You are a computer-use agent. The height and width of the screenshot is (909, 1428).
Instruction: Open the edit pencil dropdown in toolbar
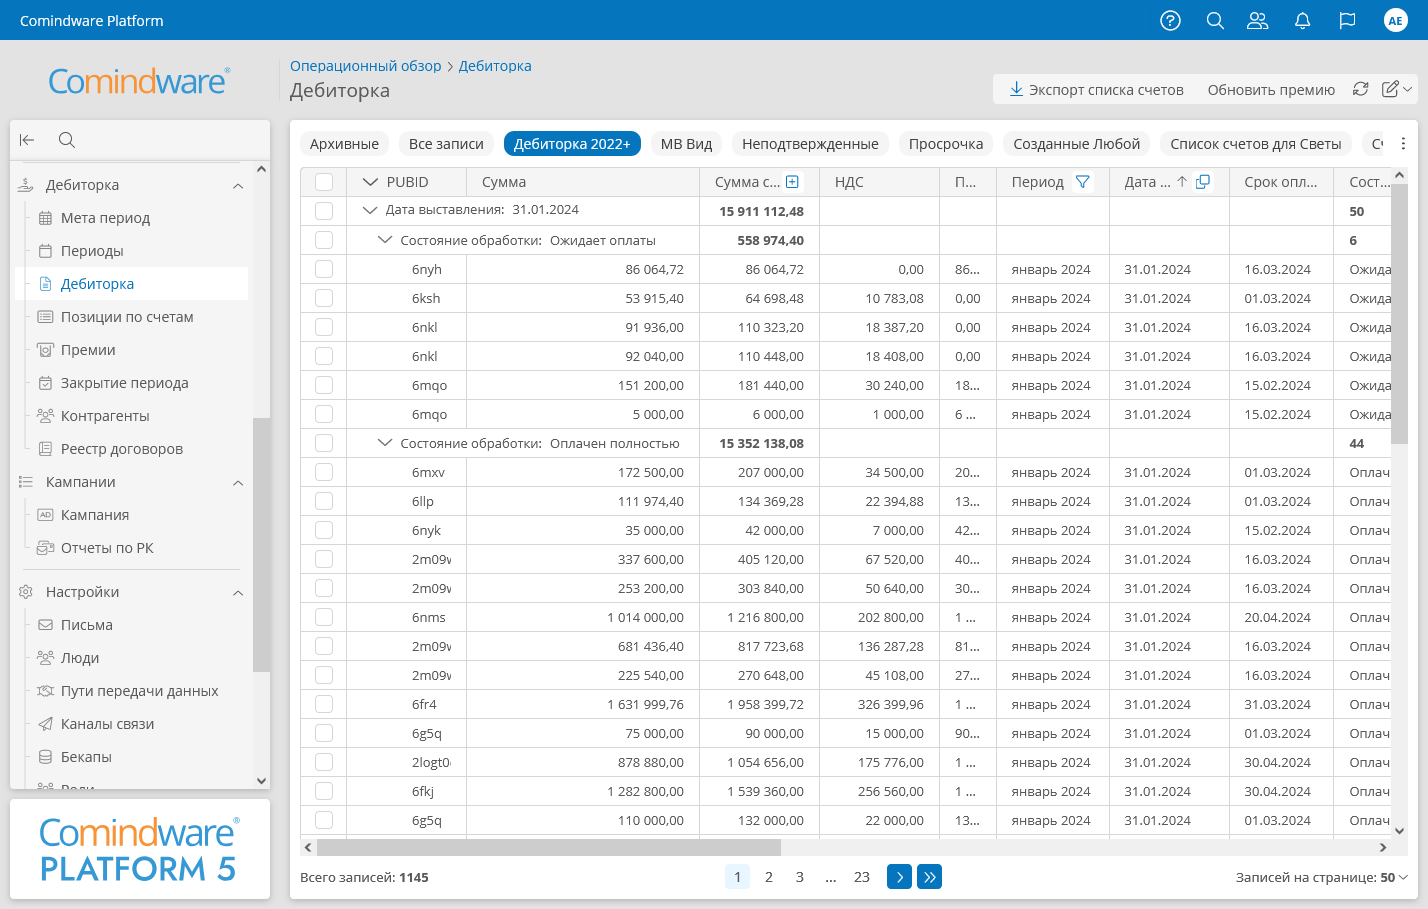point(1397,89)
